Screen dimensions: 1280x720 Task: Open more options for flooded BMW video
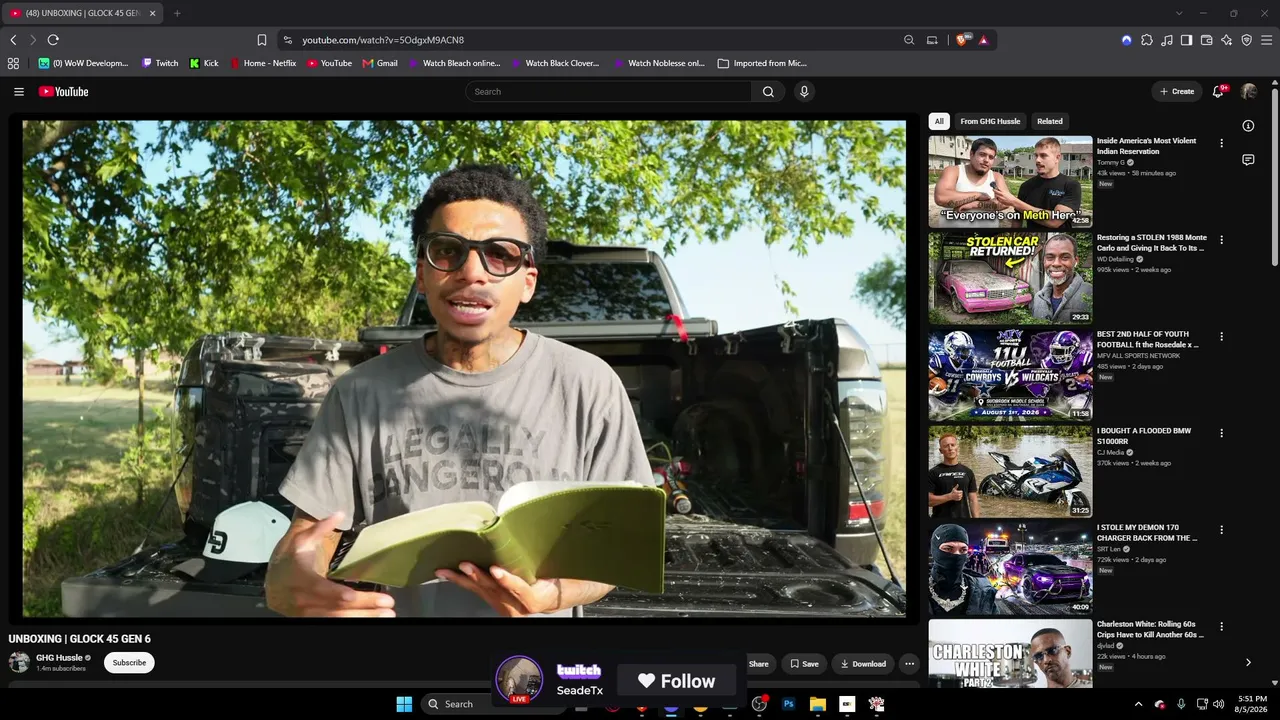pyautogui.click(x=1221, y=433)
